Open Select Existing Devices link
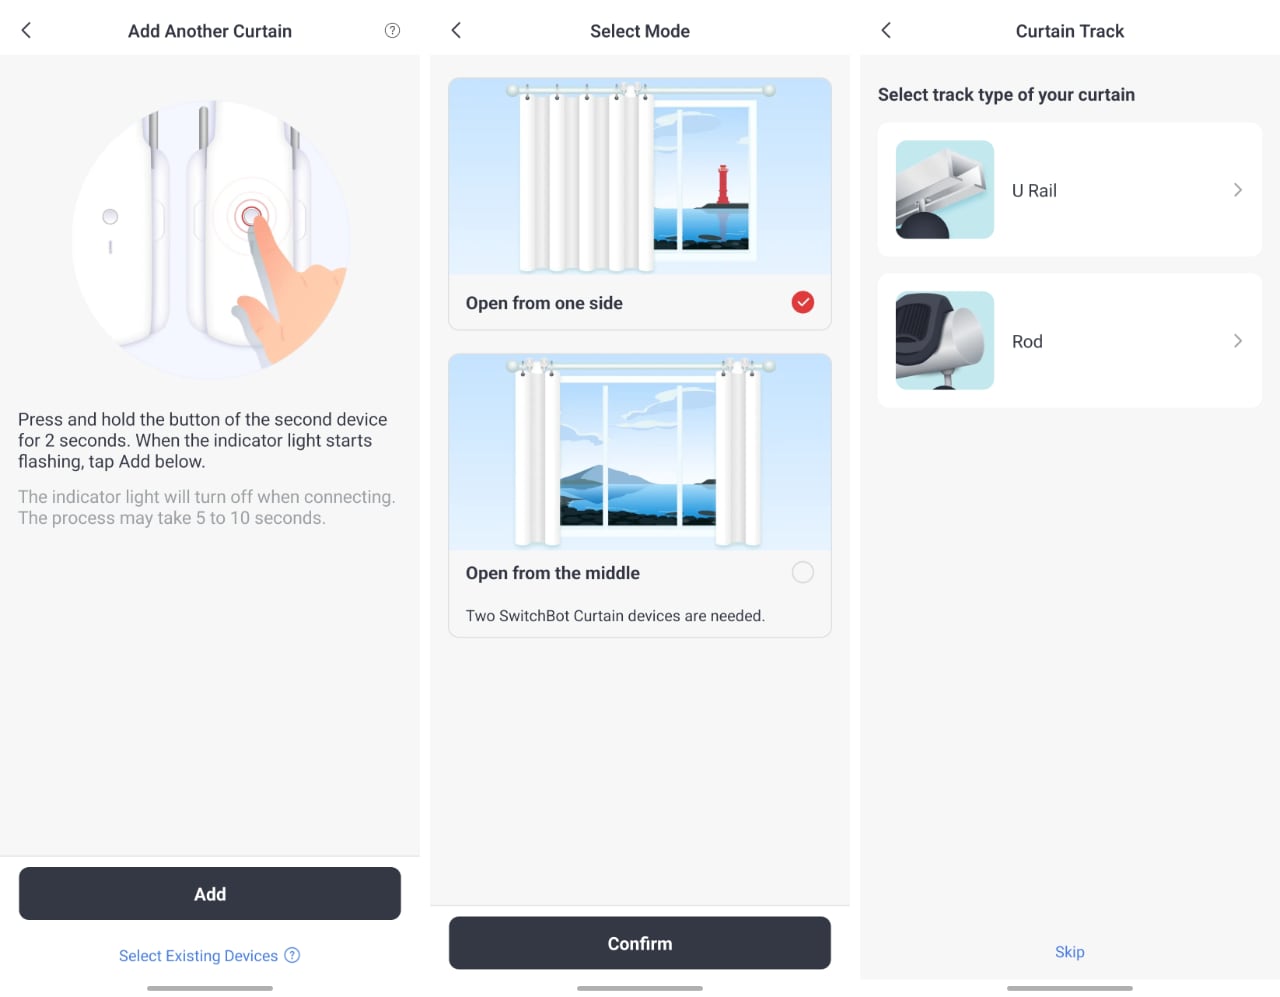Image resolution: width=1280 pixels, height=997 pixels. [x=198, y=956]
